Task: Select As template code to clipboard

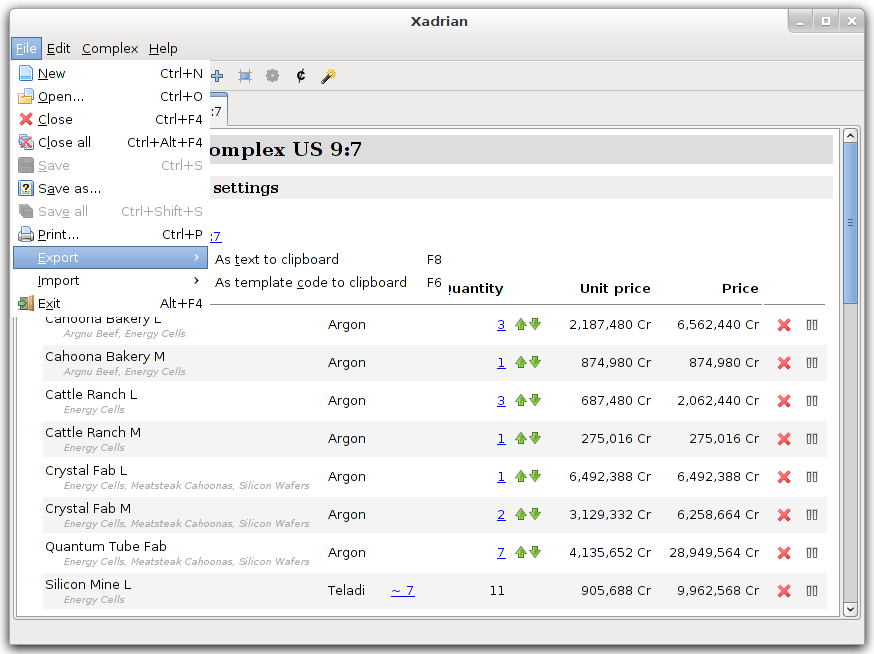Action: pyautogui.click(x=329, y=283)
